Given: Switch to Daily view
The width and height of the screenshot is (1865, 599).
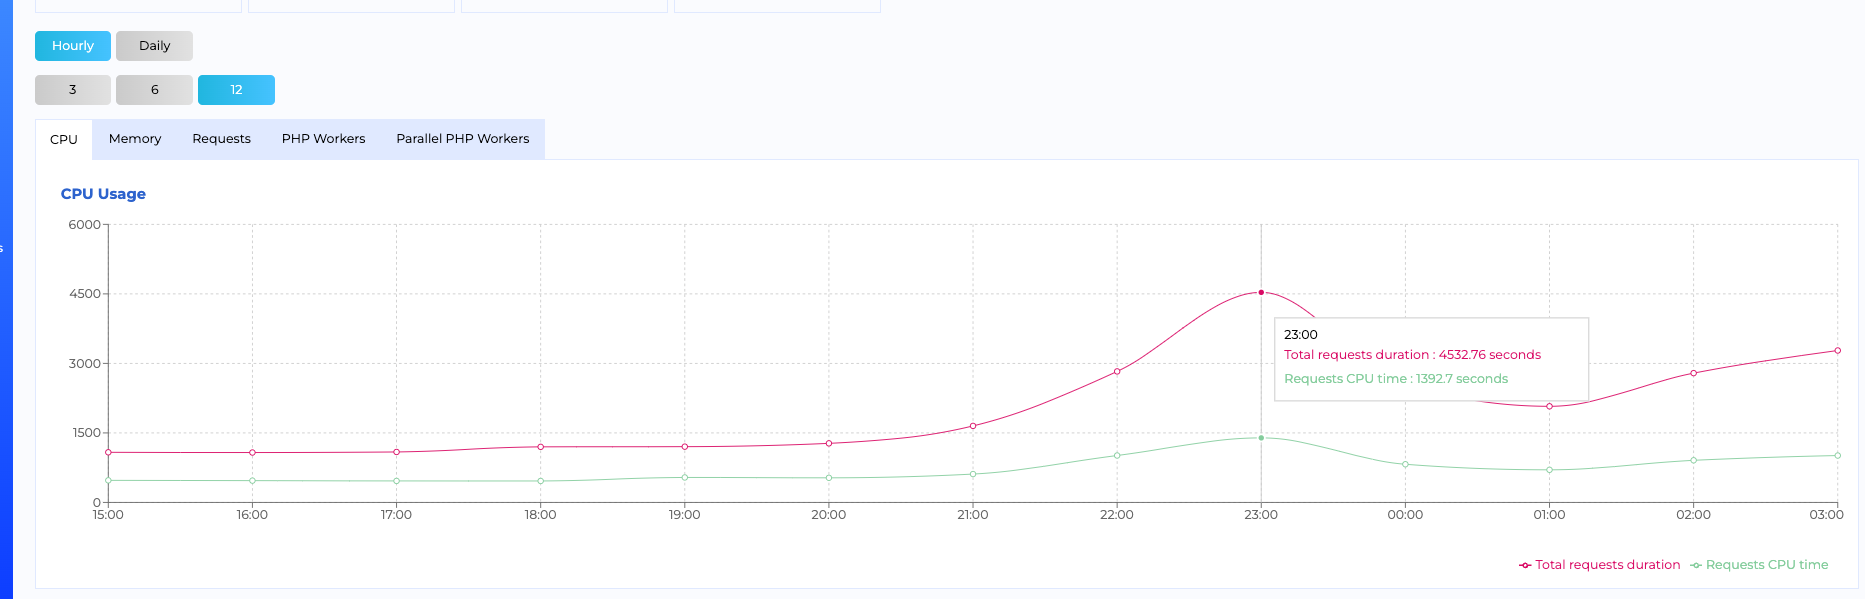Looking at the screenshot, I should point(154,46).
